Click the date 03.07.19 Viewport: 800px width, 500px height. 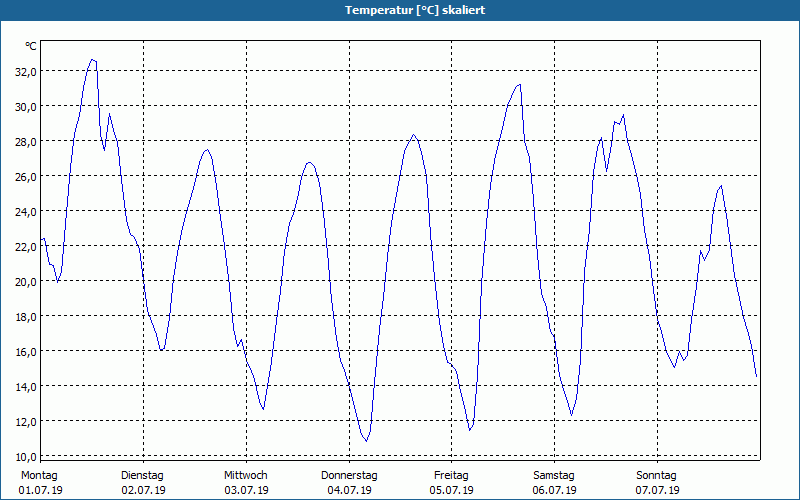(246, 490)
